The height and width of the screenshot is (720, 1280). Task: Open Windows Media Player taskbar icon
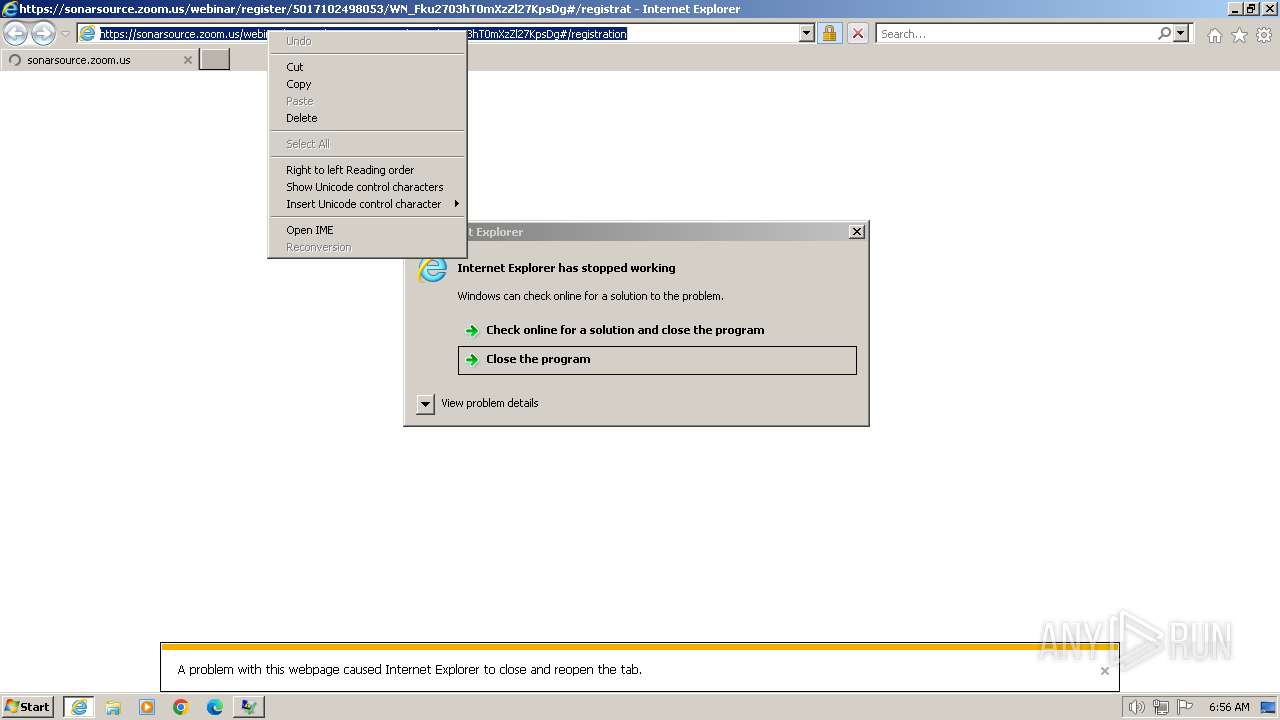pos(147,707)
